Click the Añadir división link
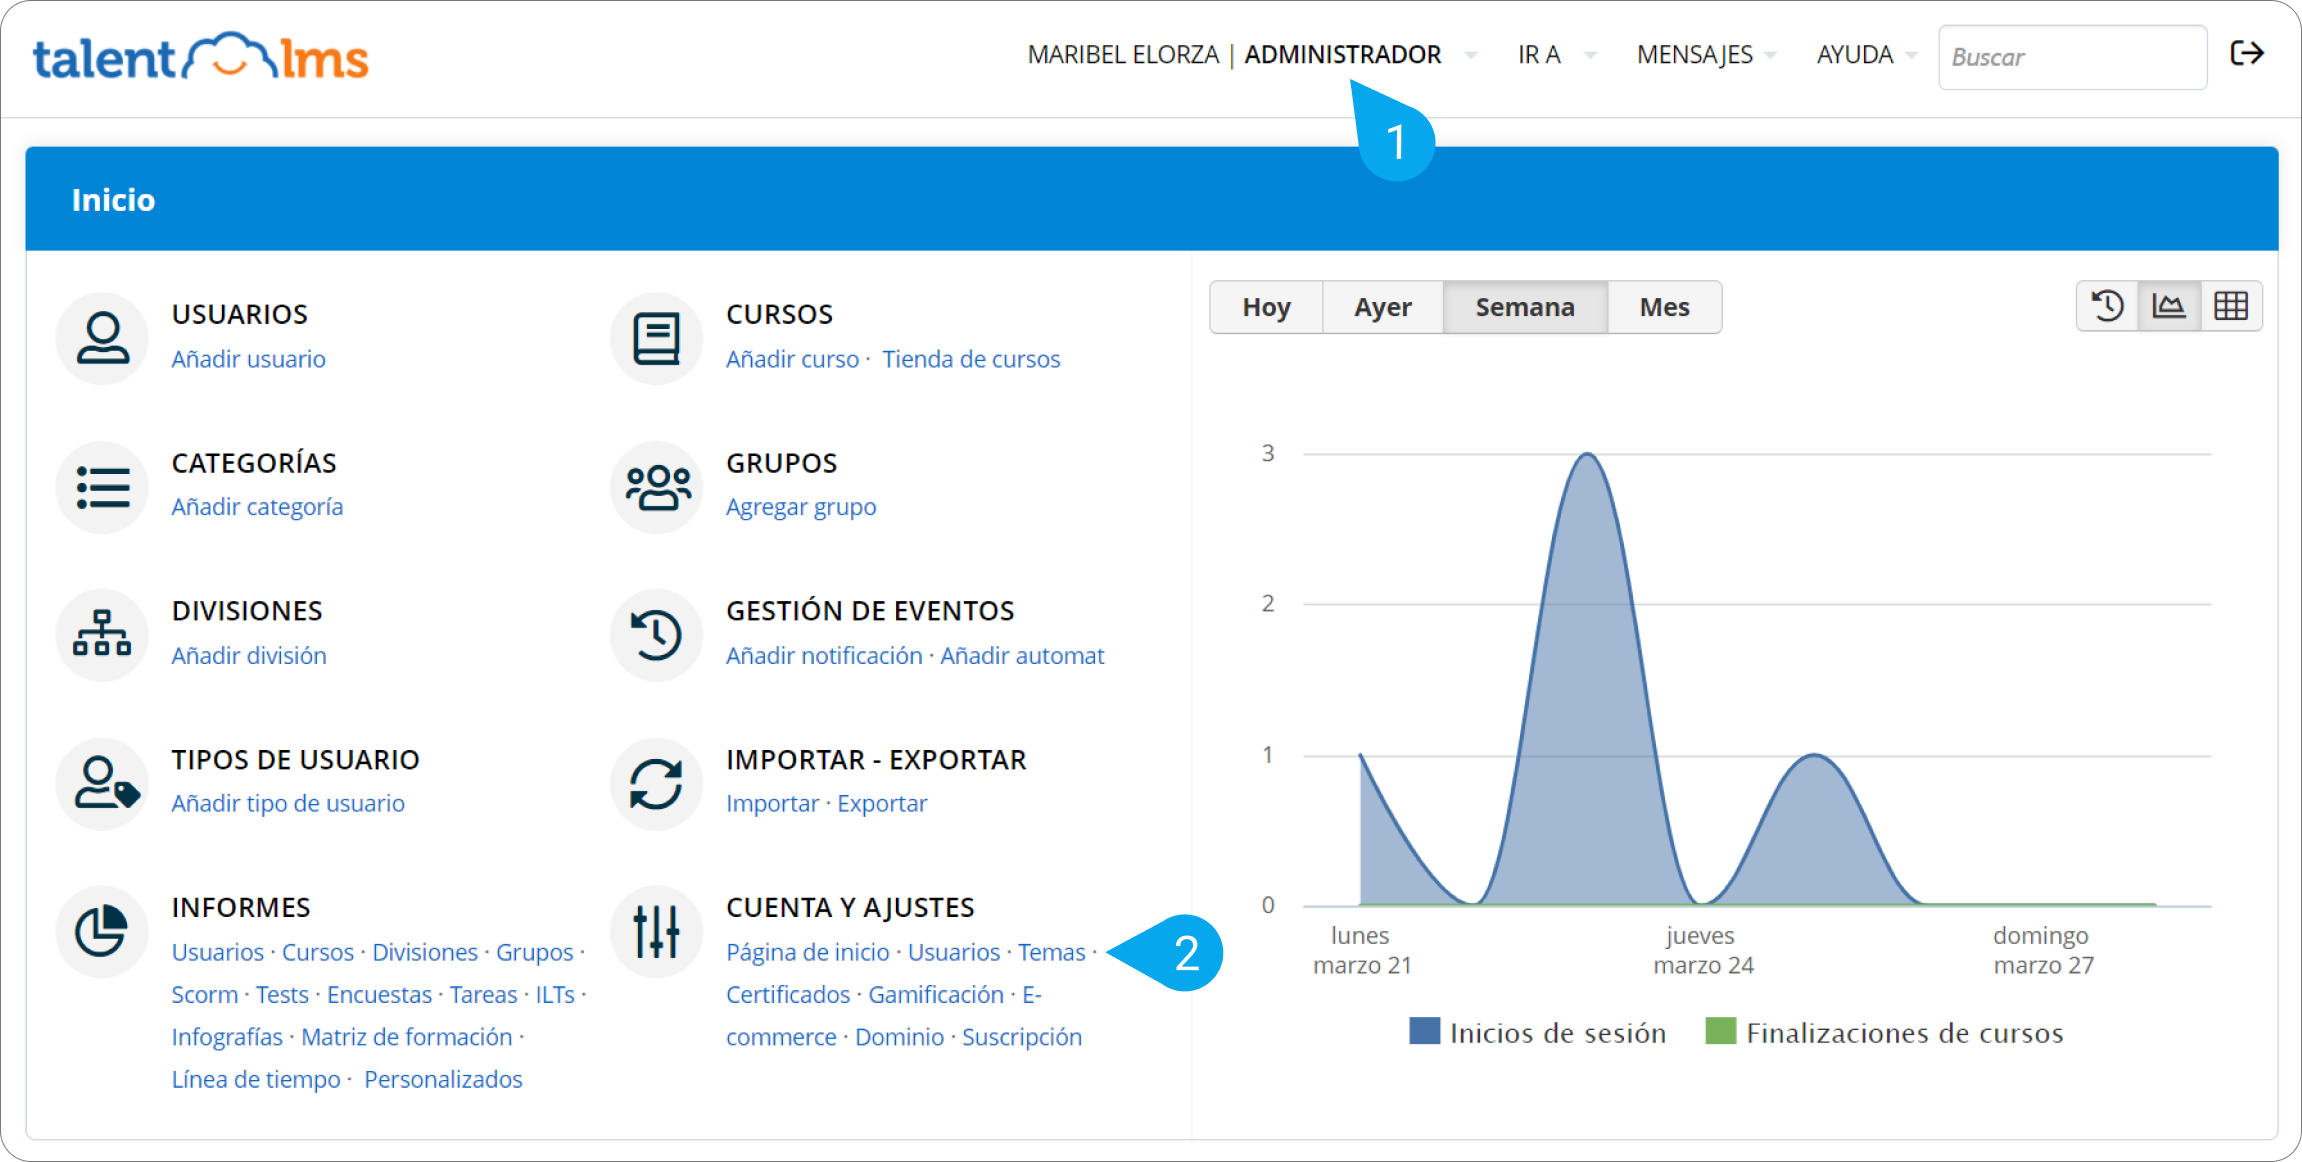This screenshot has height=1162, width=2302. pyautogui.click(x=249, y=656)
